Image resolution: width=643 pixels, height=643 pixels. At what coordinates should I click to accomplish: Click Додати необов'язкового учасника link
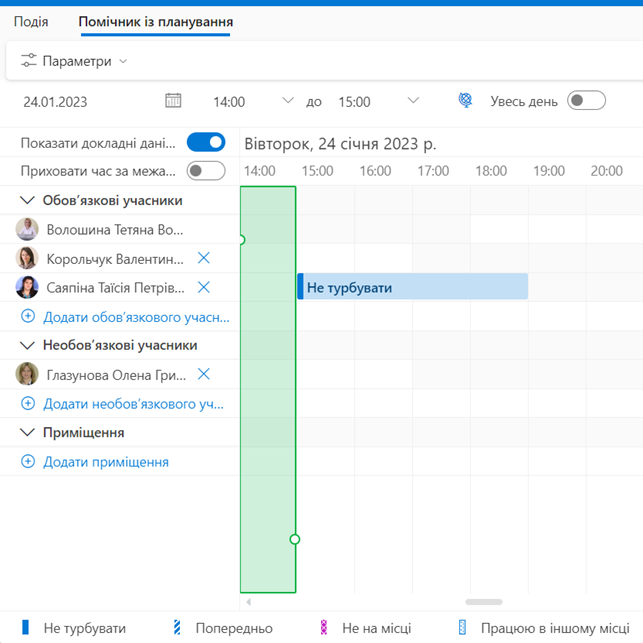coord(133,404)
